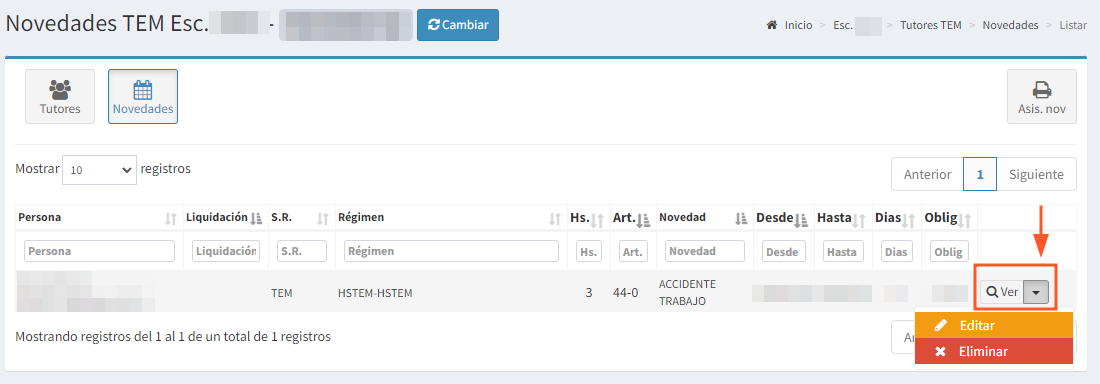Sort table by Art. column
The image size is (1100, 384).
pyautogui.click(x=632, y=218)
